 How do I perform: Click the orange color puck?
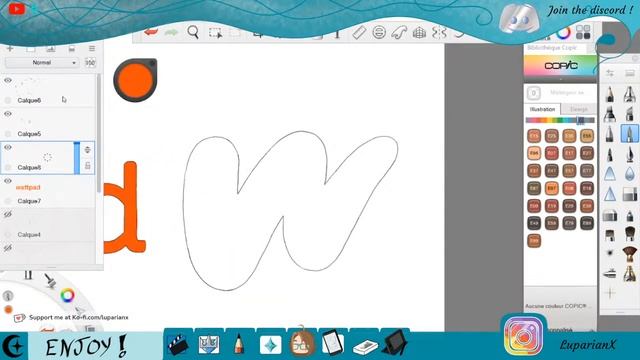coord(135,80)
